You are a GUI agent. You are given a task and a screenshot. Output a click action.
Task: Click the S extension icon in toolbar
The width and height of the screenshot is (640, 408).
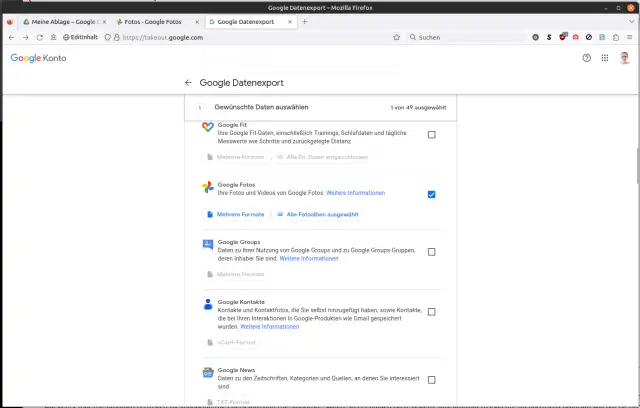point(549,37)
